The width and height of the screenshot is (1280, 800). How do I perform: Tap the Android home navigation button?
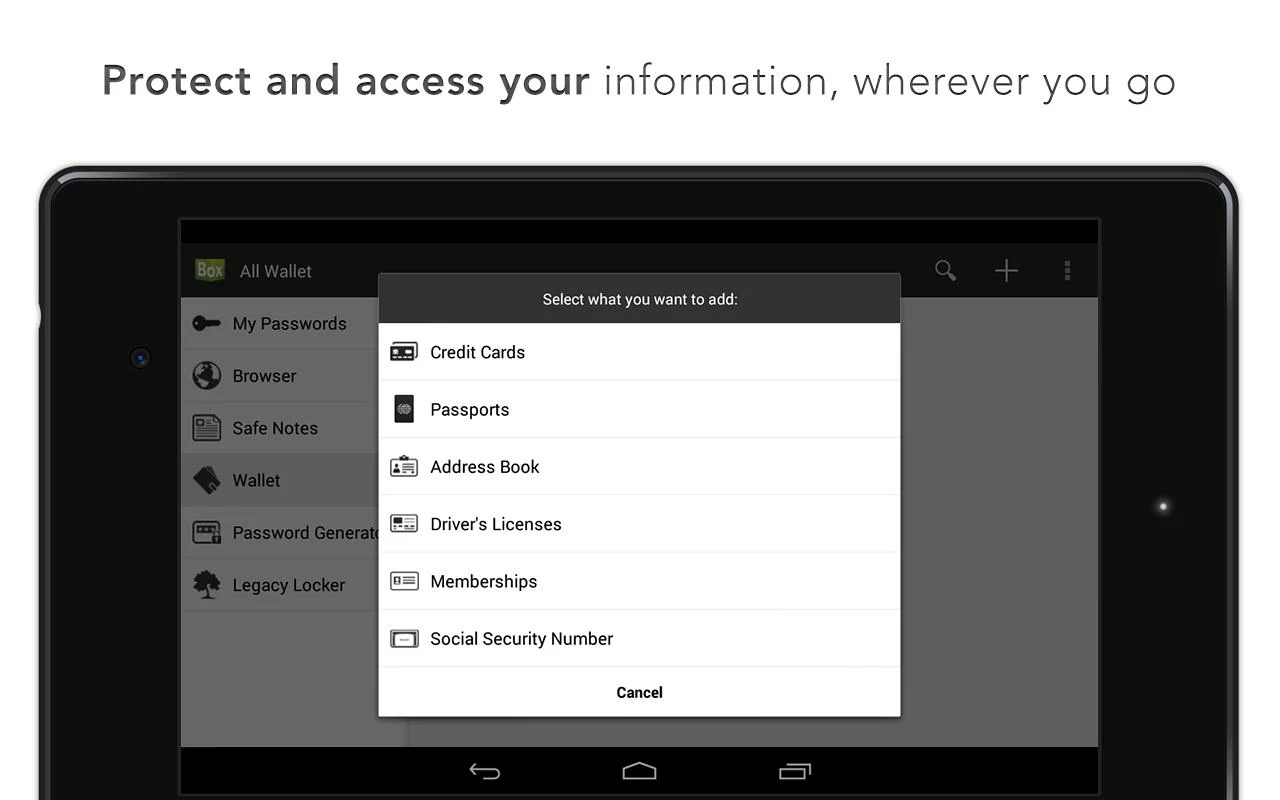[x=639, y=771]
